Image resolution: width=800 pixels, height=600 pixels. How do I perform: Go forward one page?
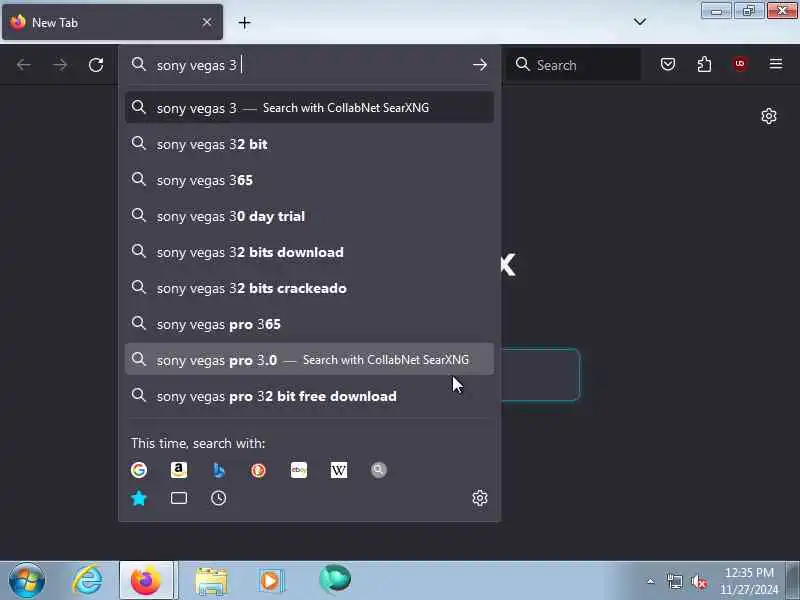coord(60,65)
